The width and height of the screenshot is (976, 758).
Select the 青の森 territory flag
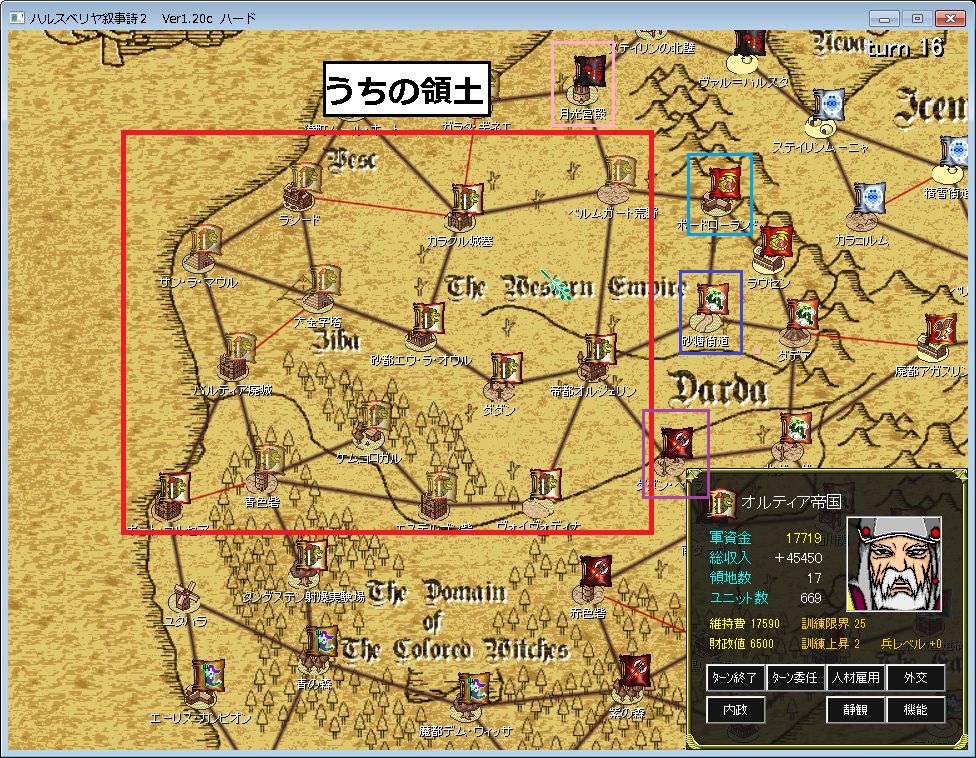pos(322,643)
